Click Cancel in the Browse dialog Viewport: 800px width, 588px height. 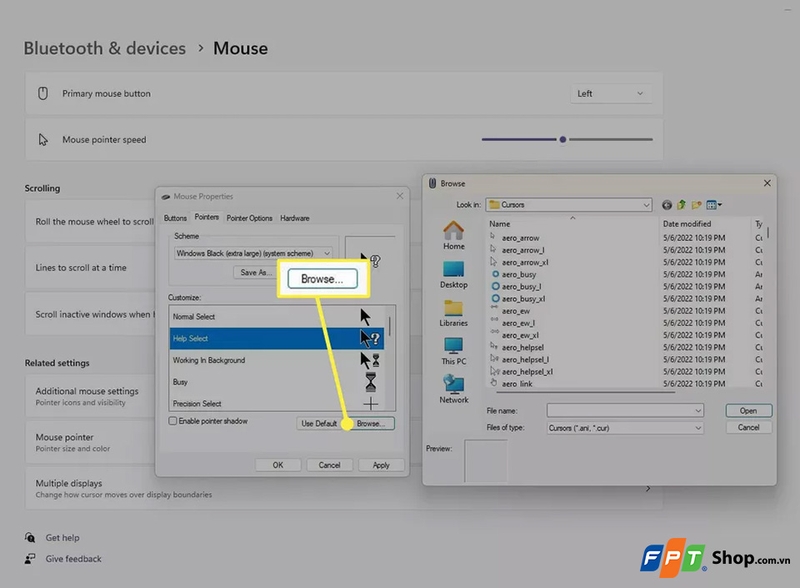[748, 428]
